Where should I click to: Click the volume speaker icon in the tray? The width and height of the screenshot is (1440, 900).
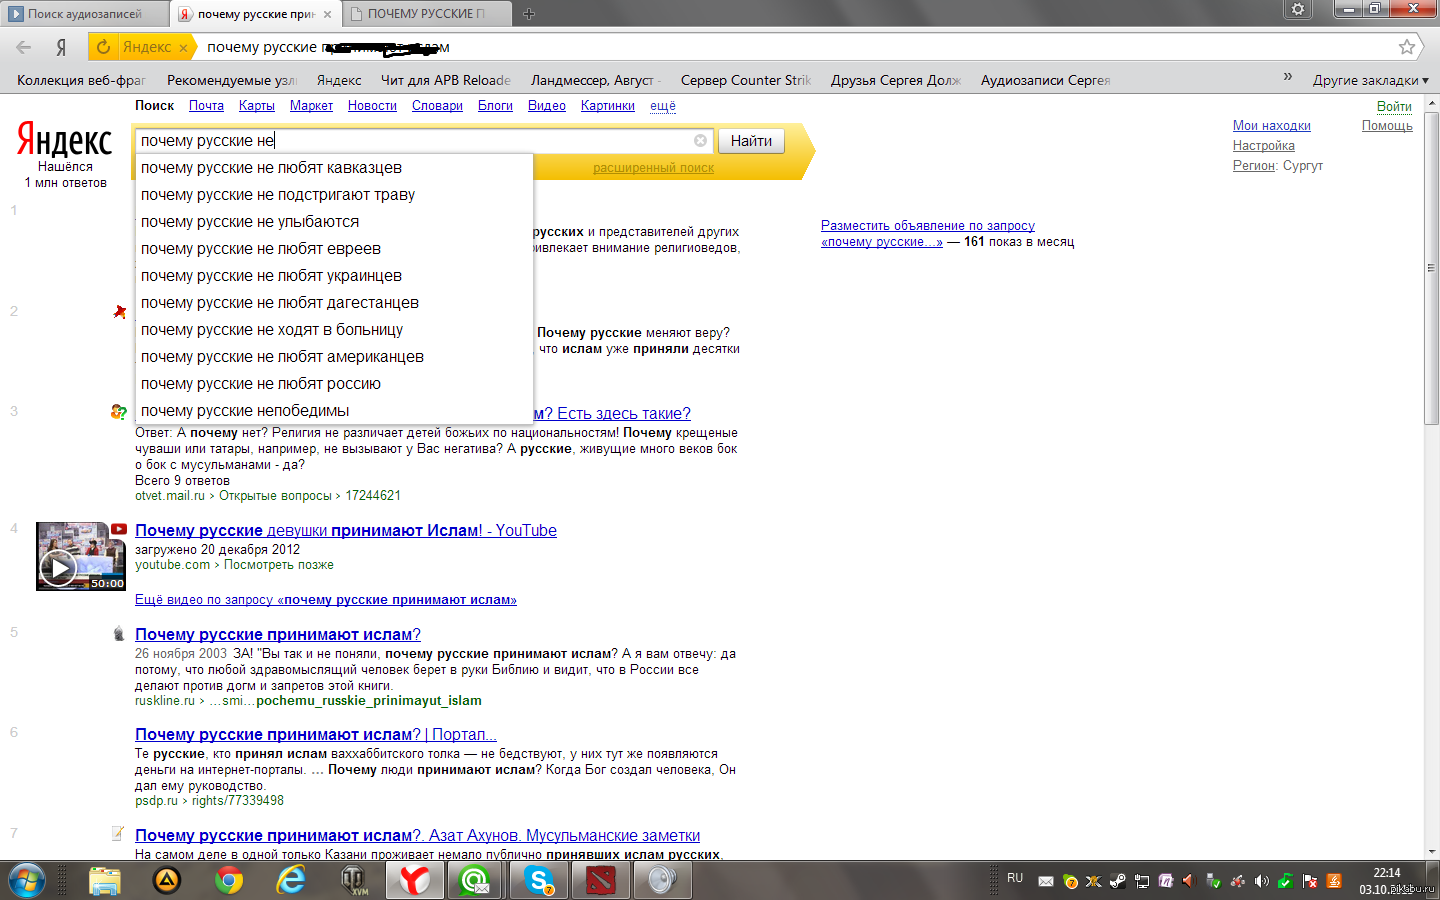coord(1262,881)
